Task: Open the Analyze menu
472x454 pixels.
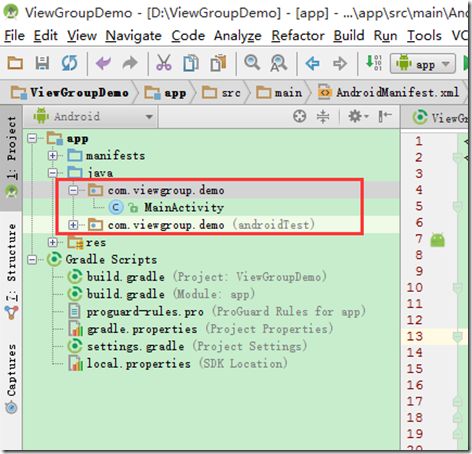Action: point(238,36)
